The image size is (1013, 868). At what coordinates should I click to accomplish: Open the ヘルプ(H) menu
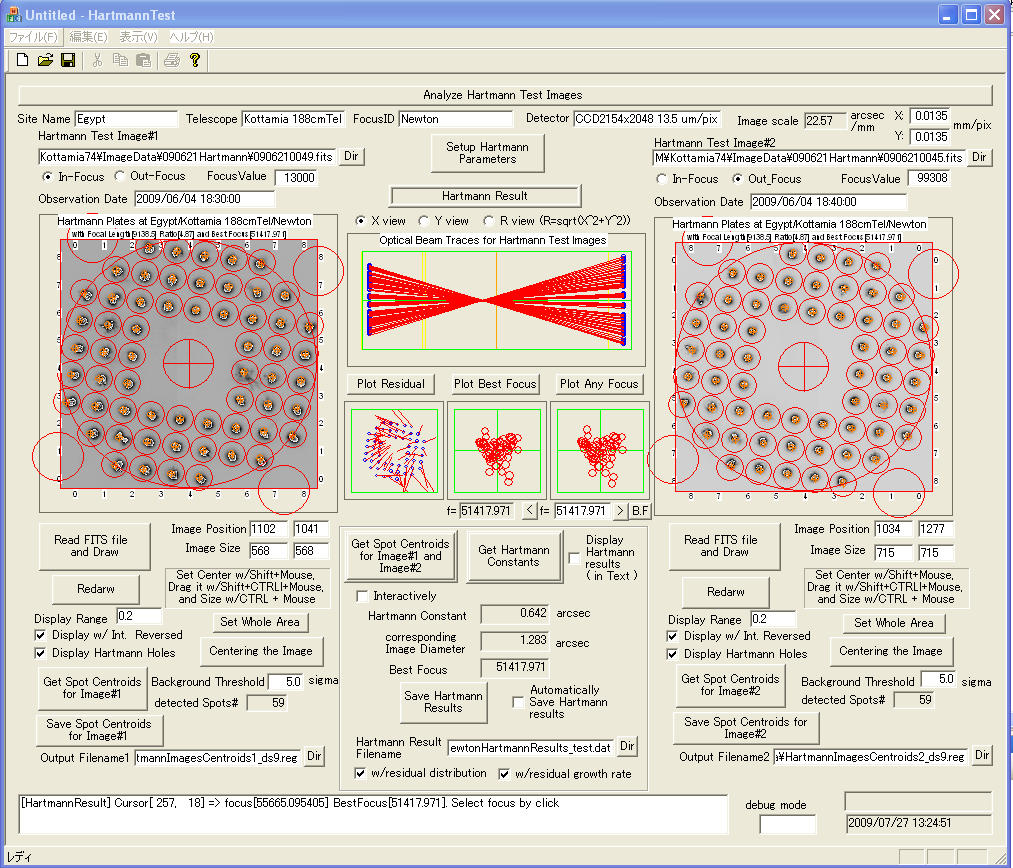point(191,37)
